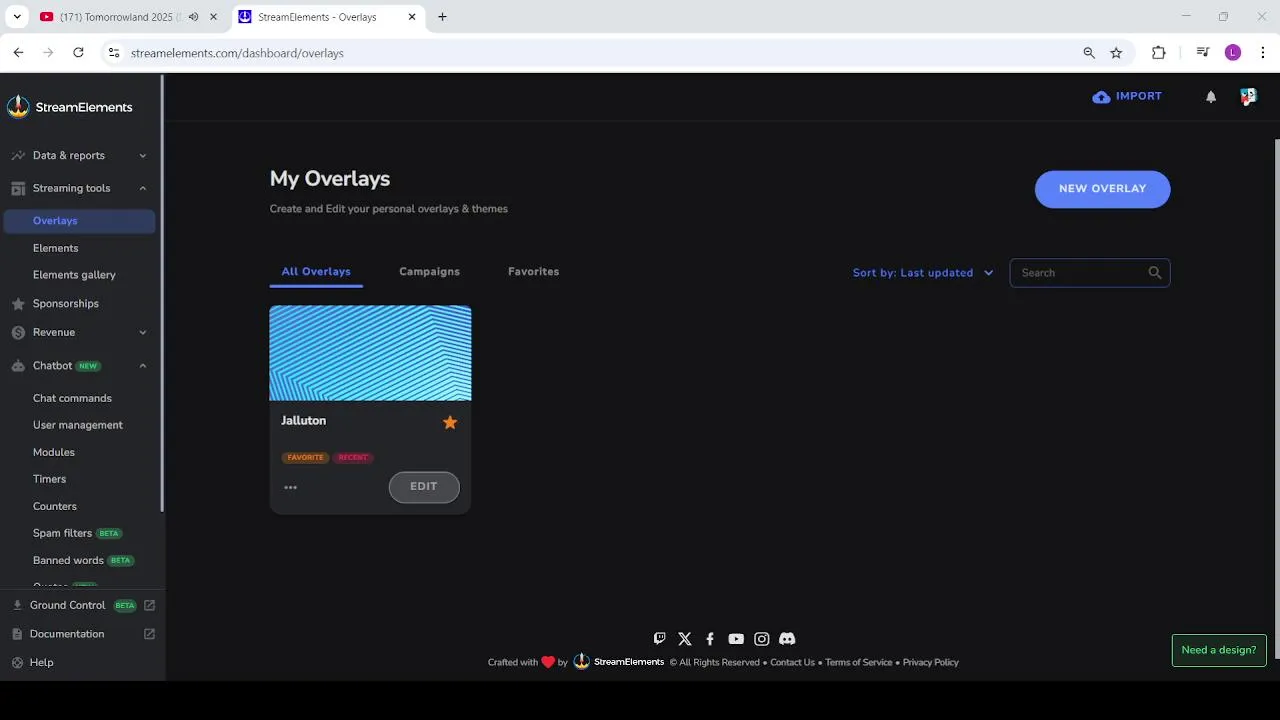Open Chat commands page

click(72, 398)
